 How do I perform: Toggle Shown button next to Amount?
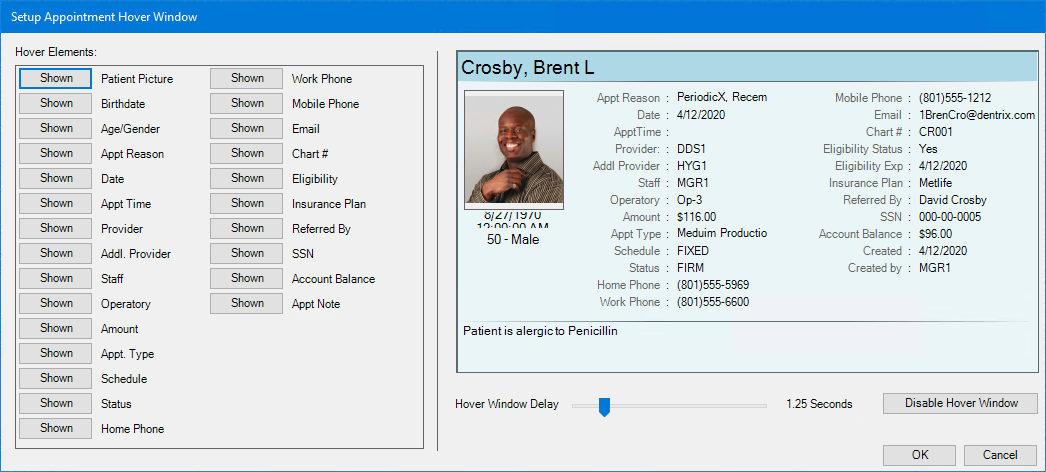tap(56, 328)
